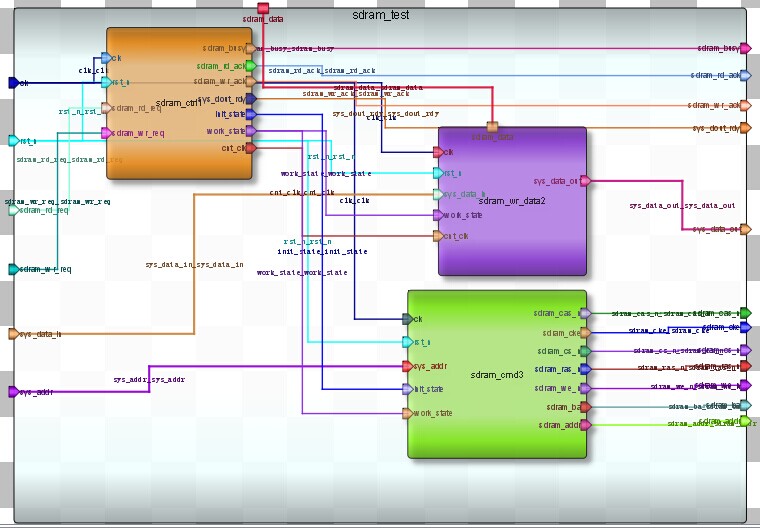The image size is (760, 528).
Task: Select sdram_we_n output pin on sdram_cmd3
Action: pos(586,388)
